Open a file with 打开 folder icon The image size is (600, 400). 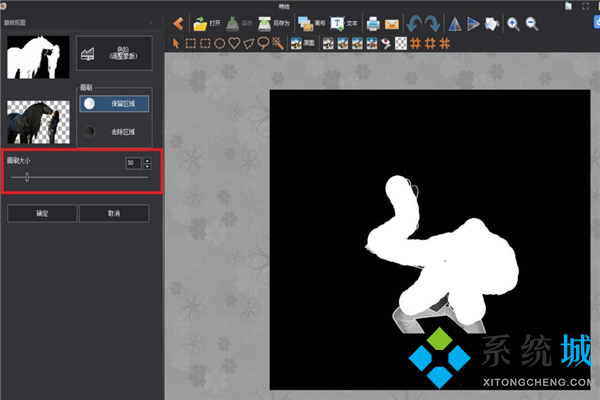(x=200, y=23)
